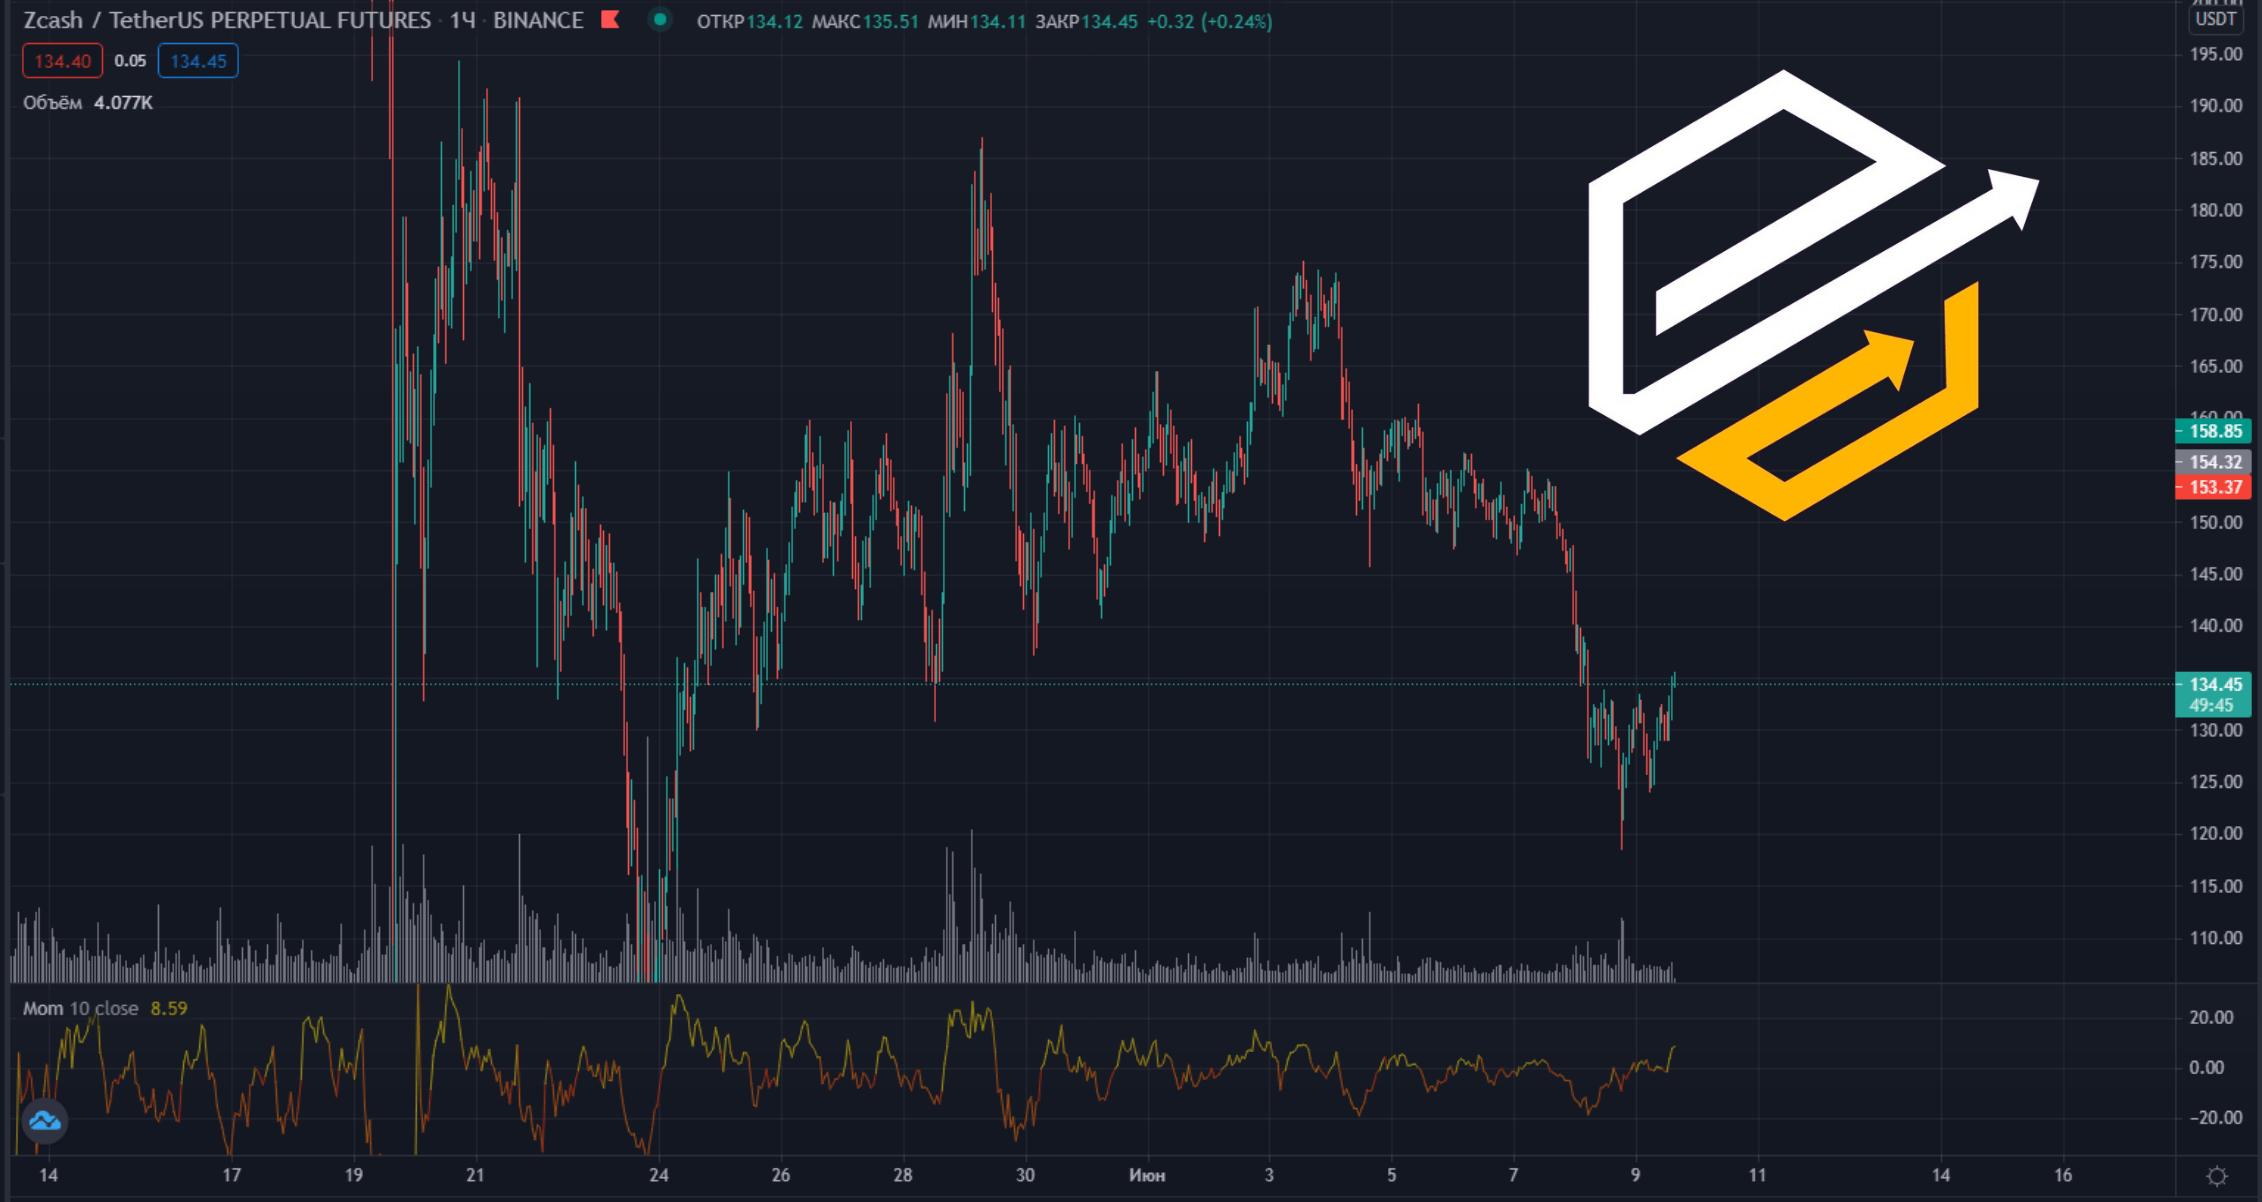This screenshot has width=2262, height=1202.
Task: Click the green 158.85 price label
Action: coord(2213,431)
